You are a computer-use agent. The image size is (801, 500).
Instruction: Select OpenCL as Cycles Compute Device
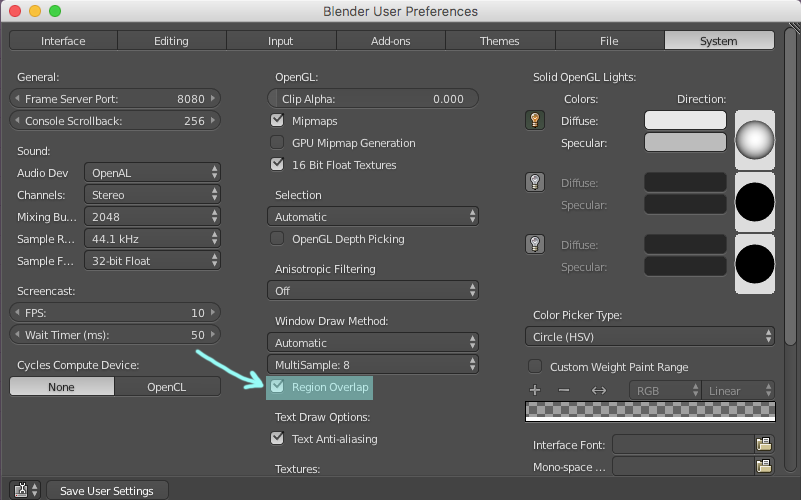tap(167, 387)
